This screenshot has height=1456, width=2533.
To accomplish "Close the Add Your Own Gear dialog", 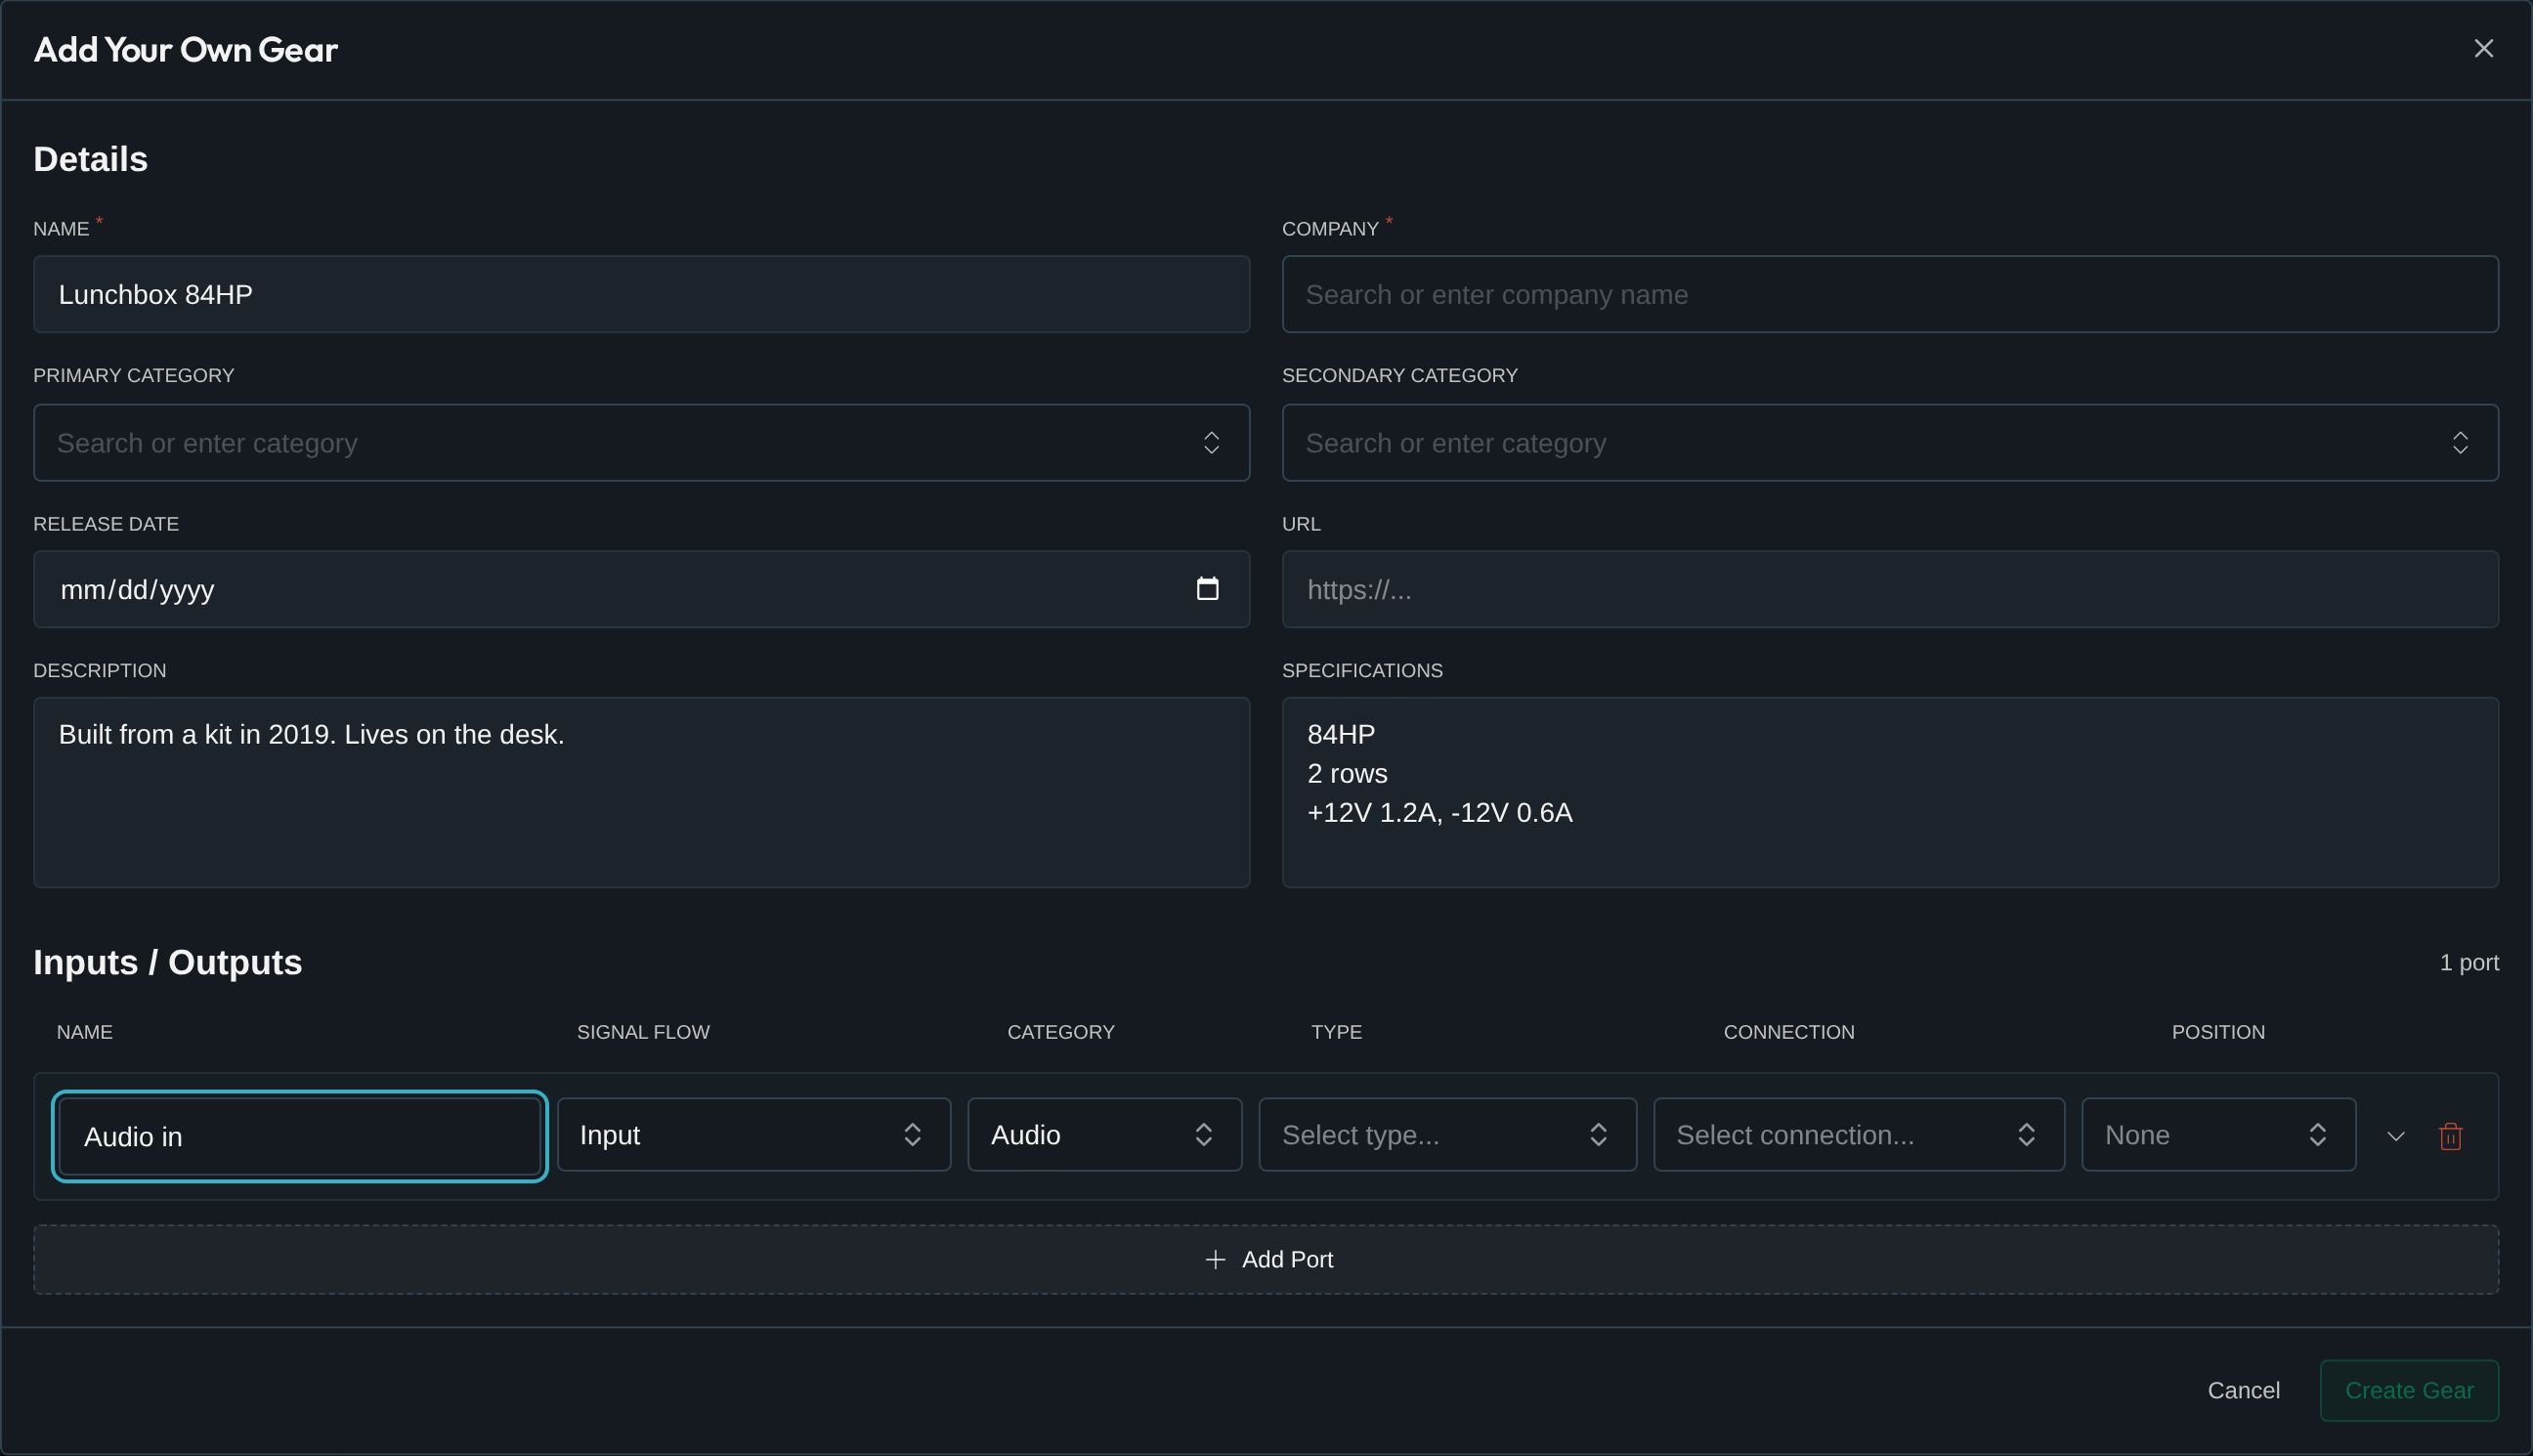I will 2483,49.
